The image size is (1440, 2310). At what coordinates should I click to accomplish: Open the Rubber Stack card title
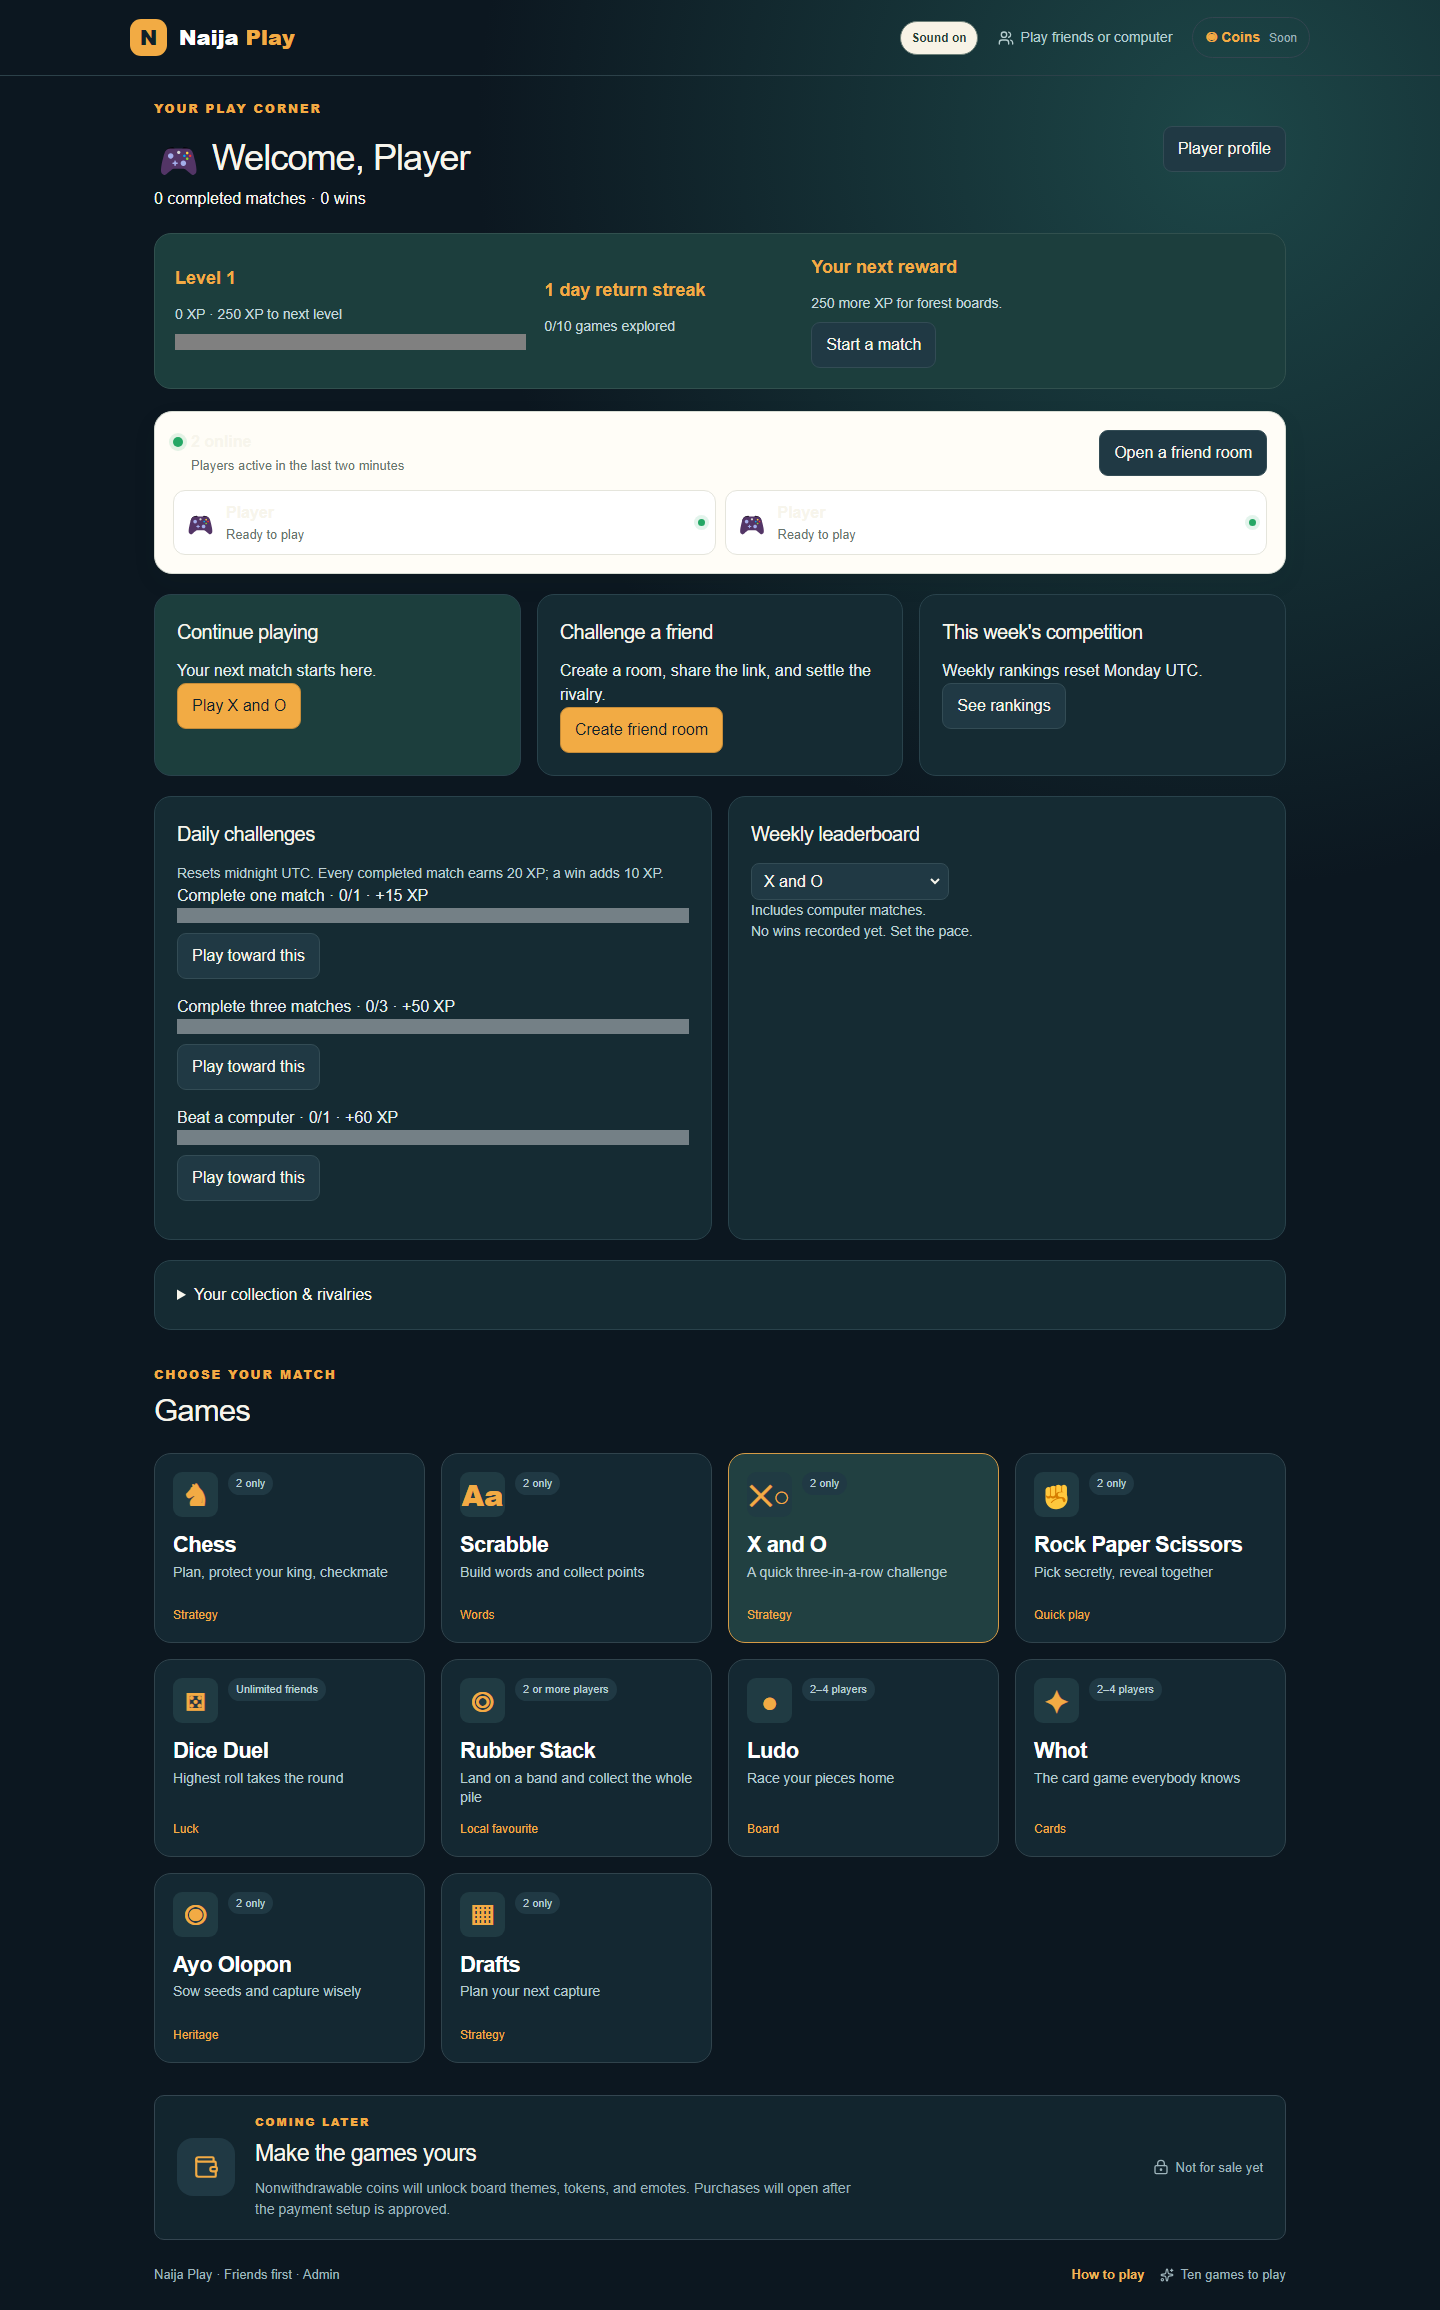527,1751
